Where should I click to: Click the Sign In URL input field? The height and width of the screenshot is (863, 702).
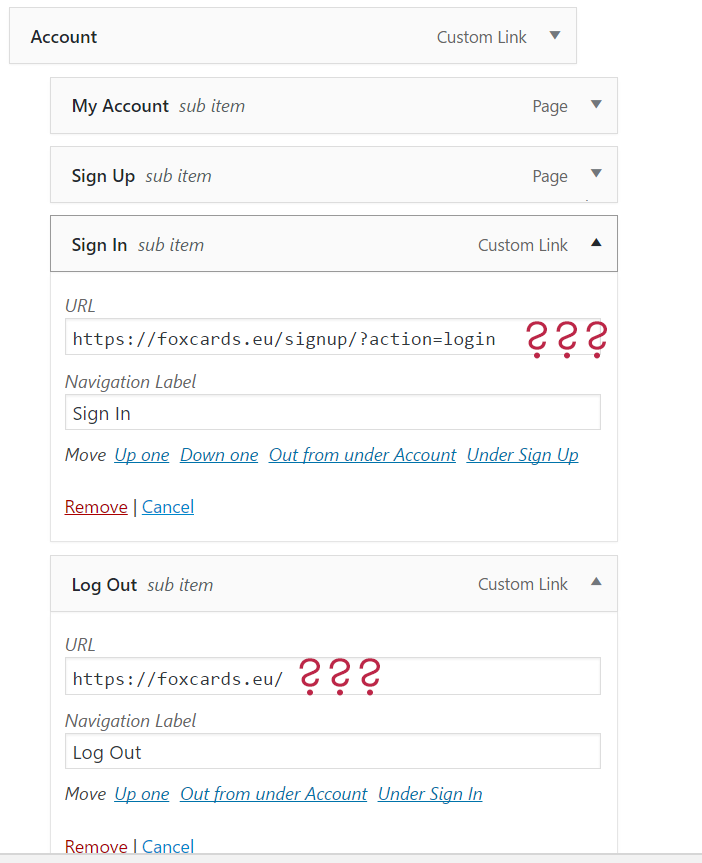pos(333,337)
